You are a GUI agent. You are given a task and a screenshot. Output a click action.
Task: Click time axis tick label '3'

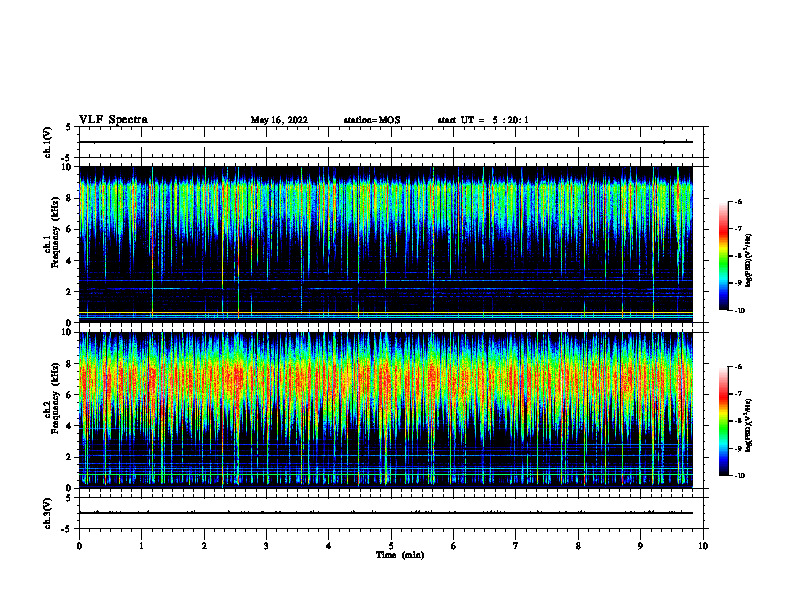[266, 546]
